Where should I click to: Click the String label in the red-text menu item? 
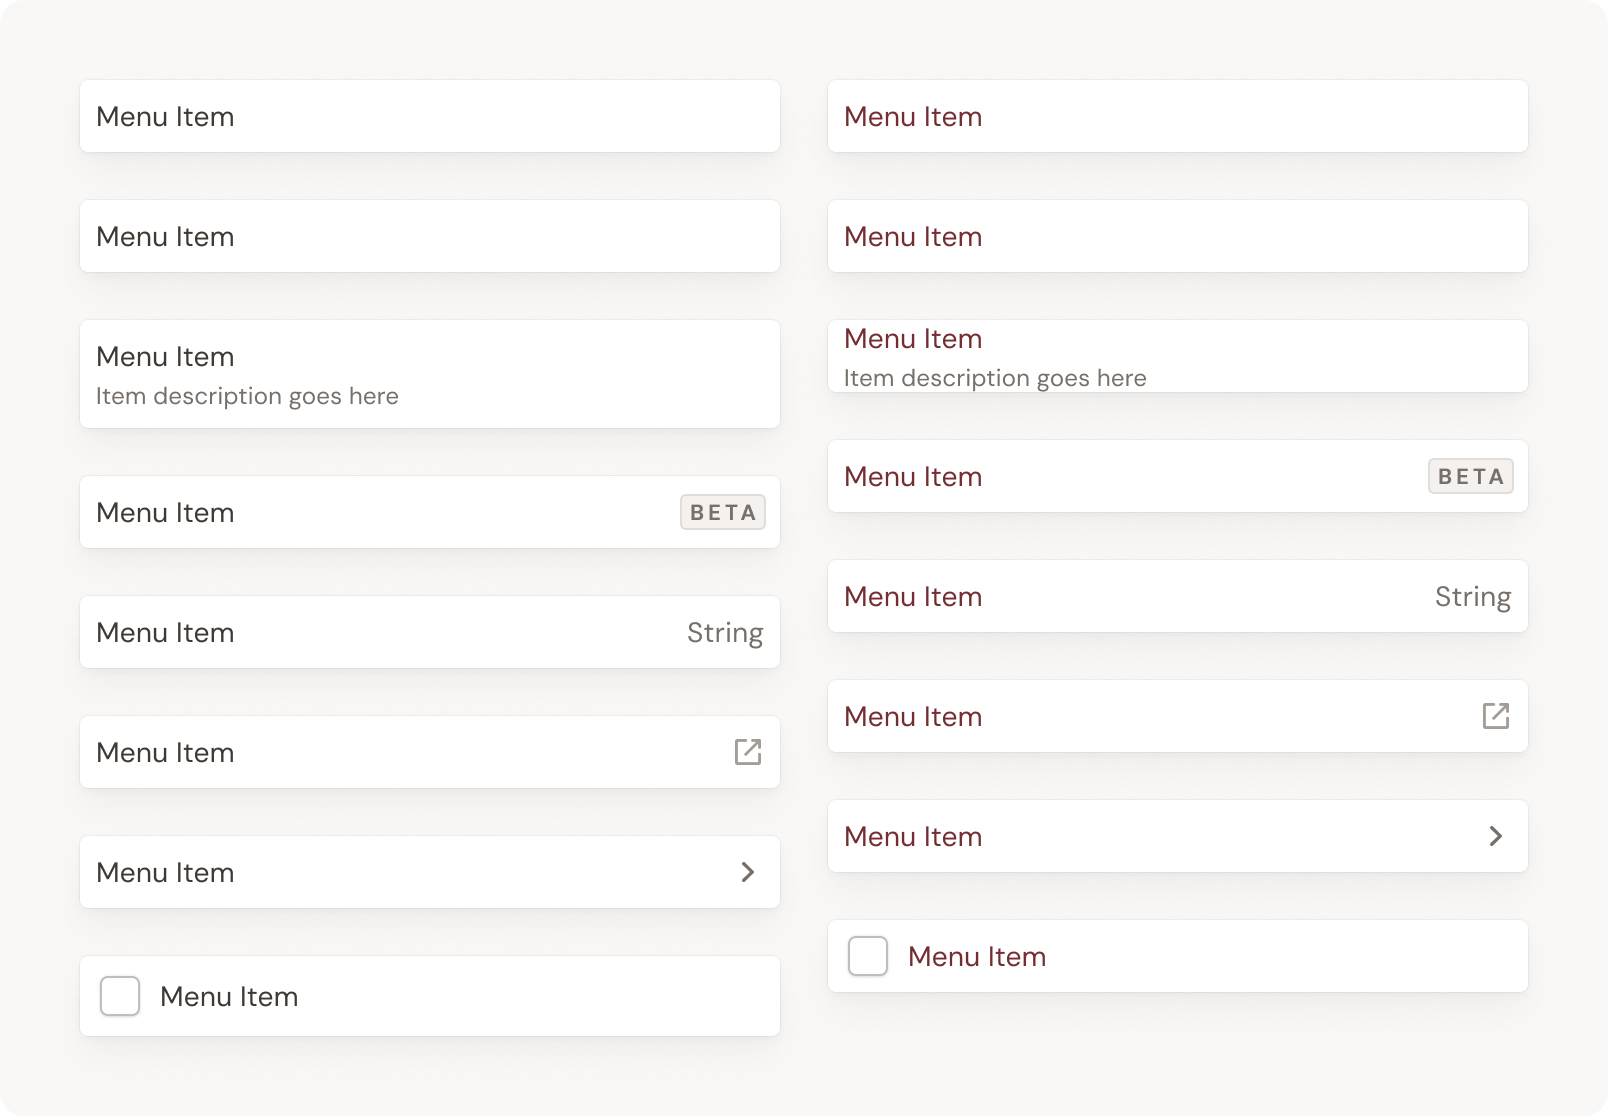[1473, 597]
